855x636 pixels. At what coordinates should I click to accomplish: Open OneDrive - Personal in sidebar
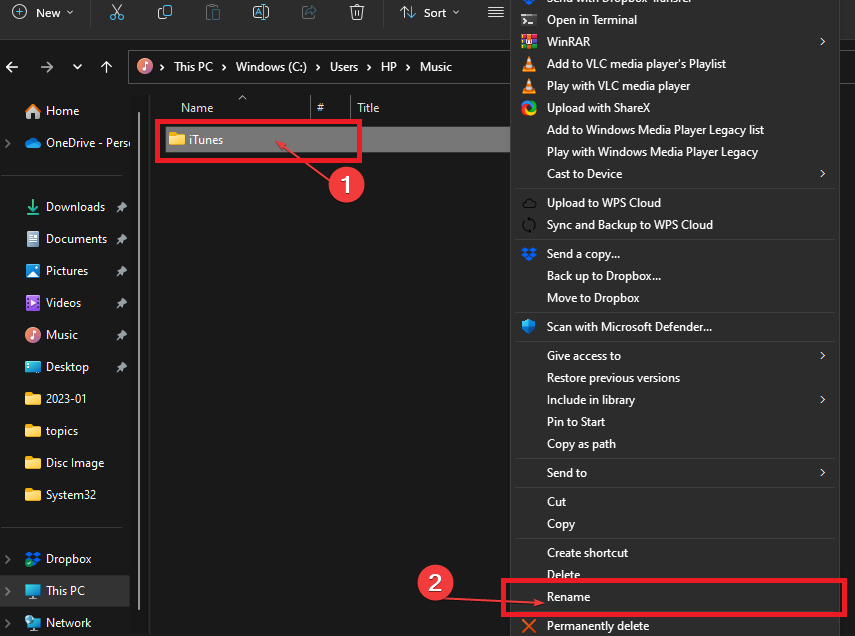tap(77, 143)
